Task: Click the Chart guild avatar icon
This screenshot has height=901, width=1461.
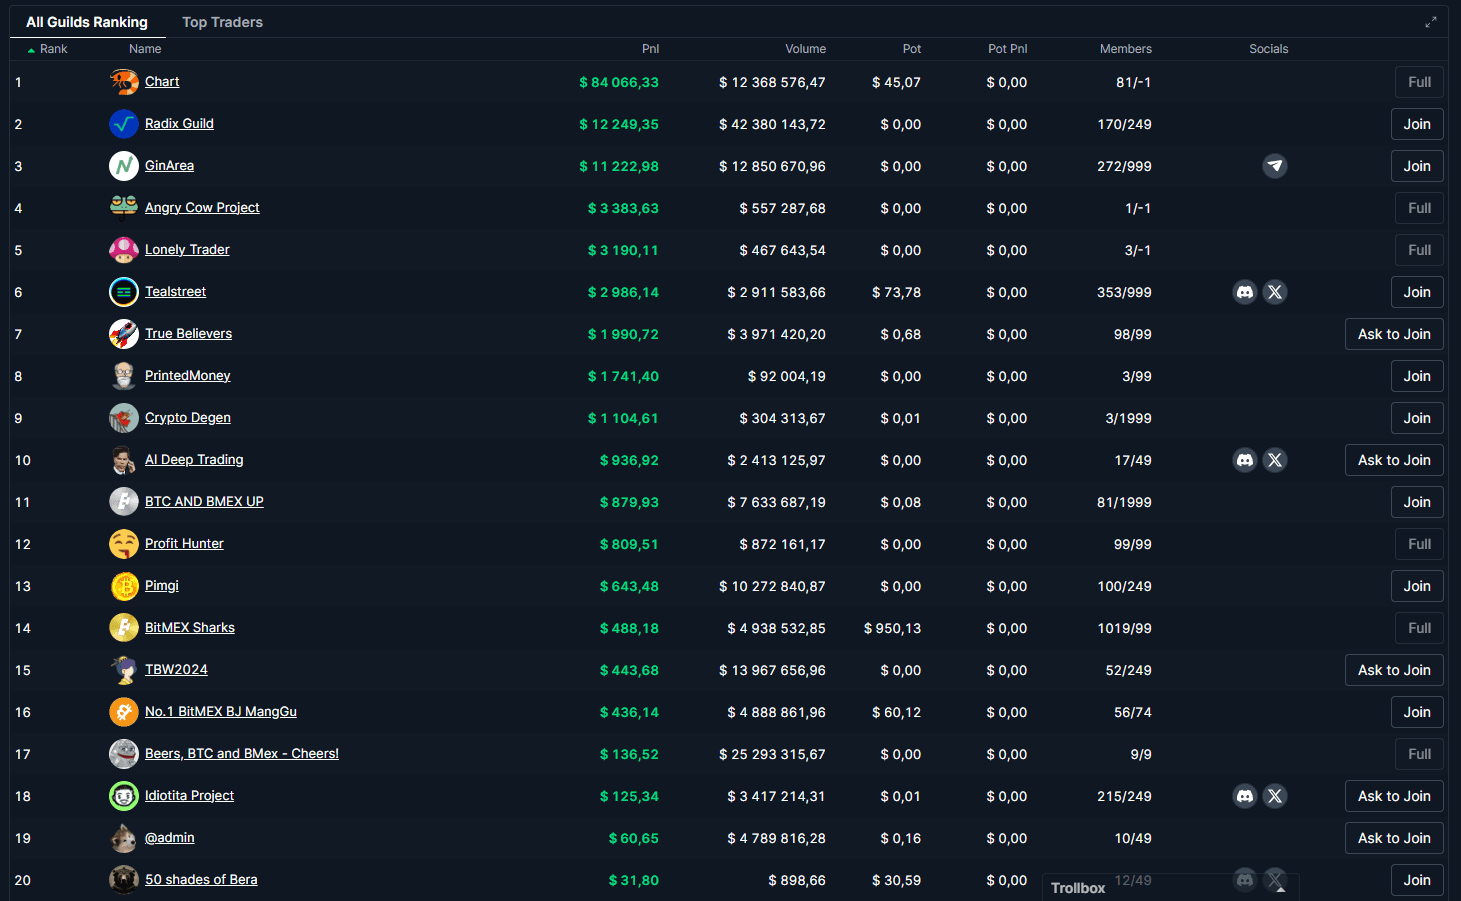Action: (x=124, y=82)
